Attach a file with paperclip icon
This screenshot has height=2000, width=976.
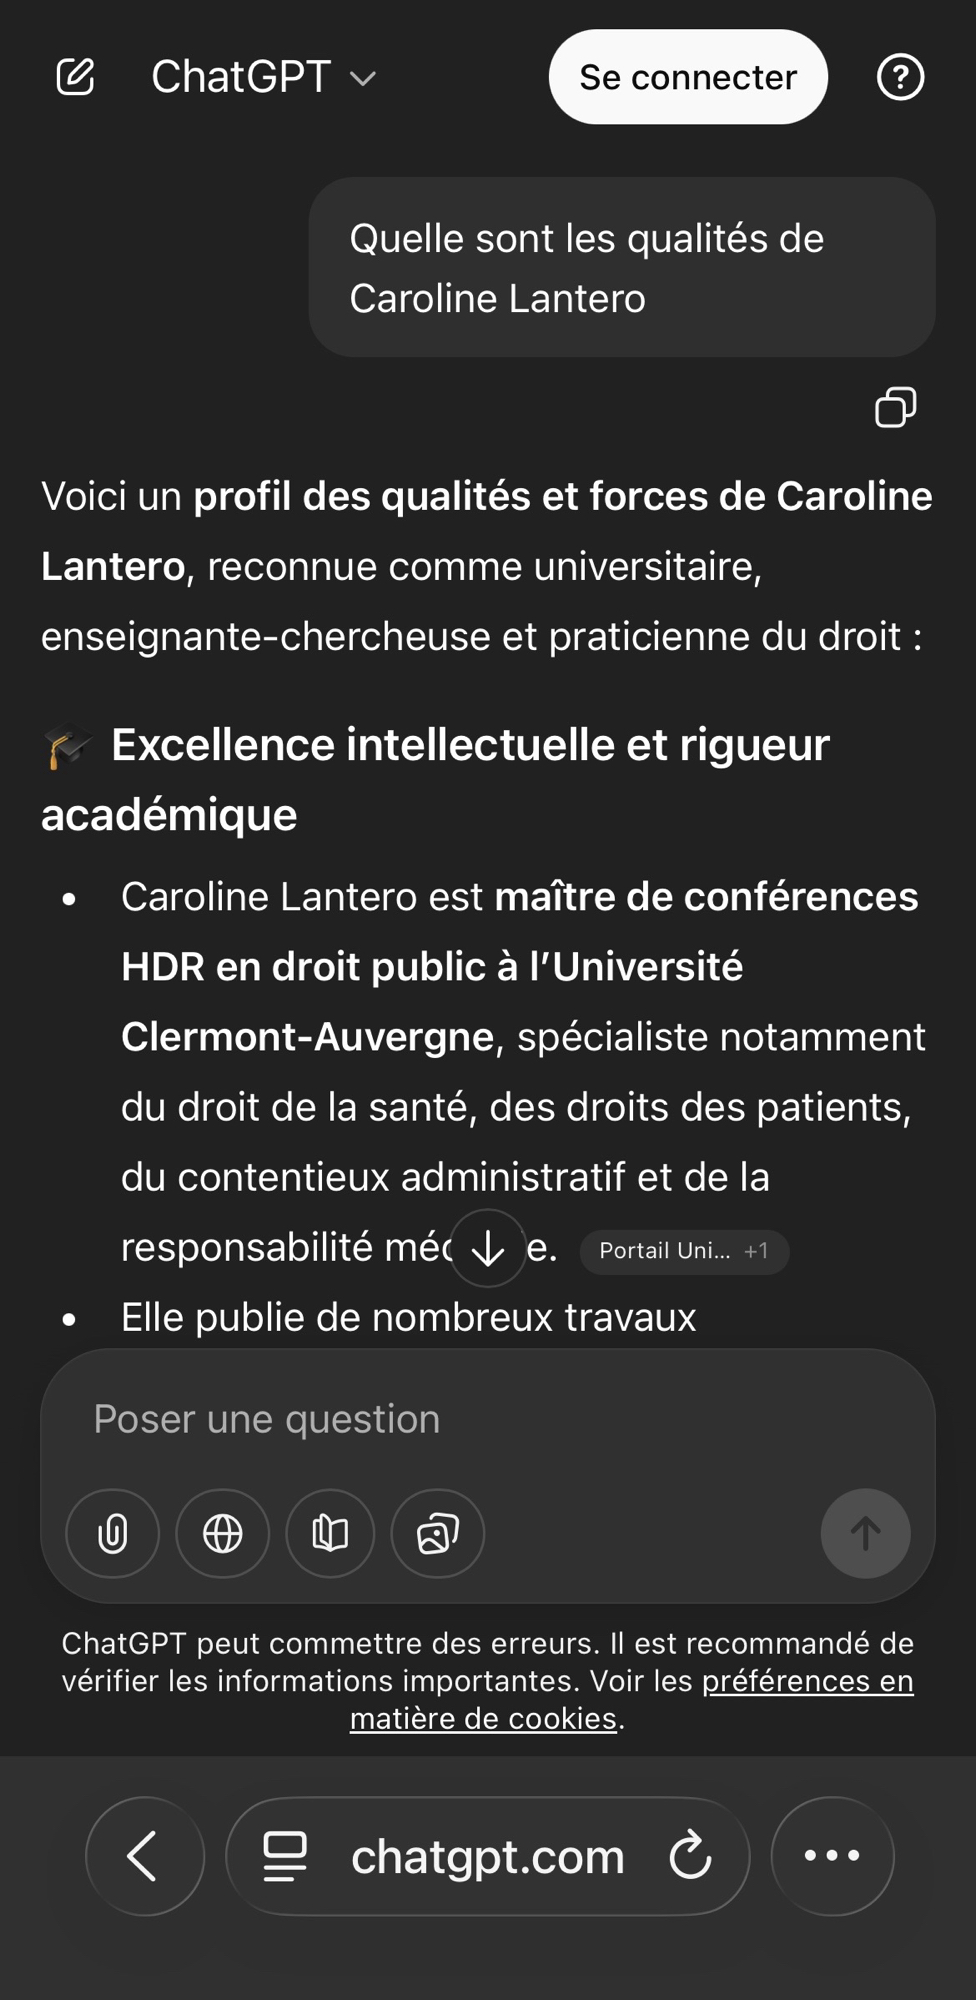(113, 1533)
